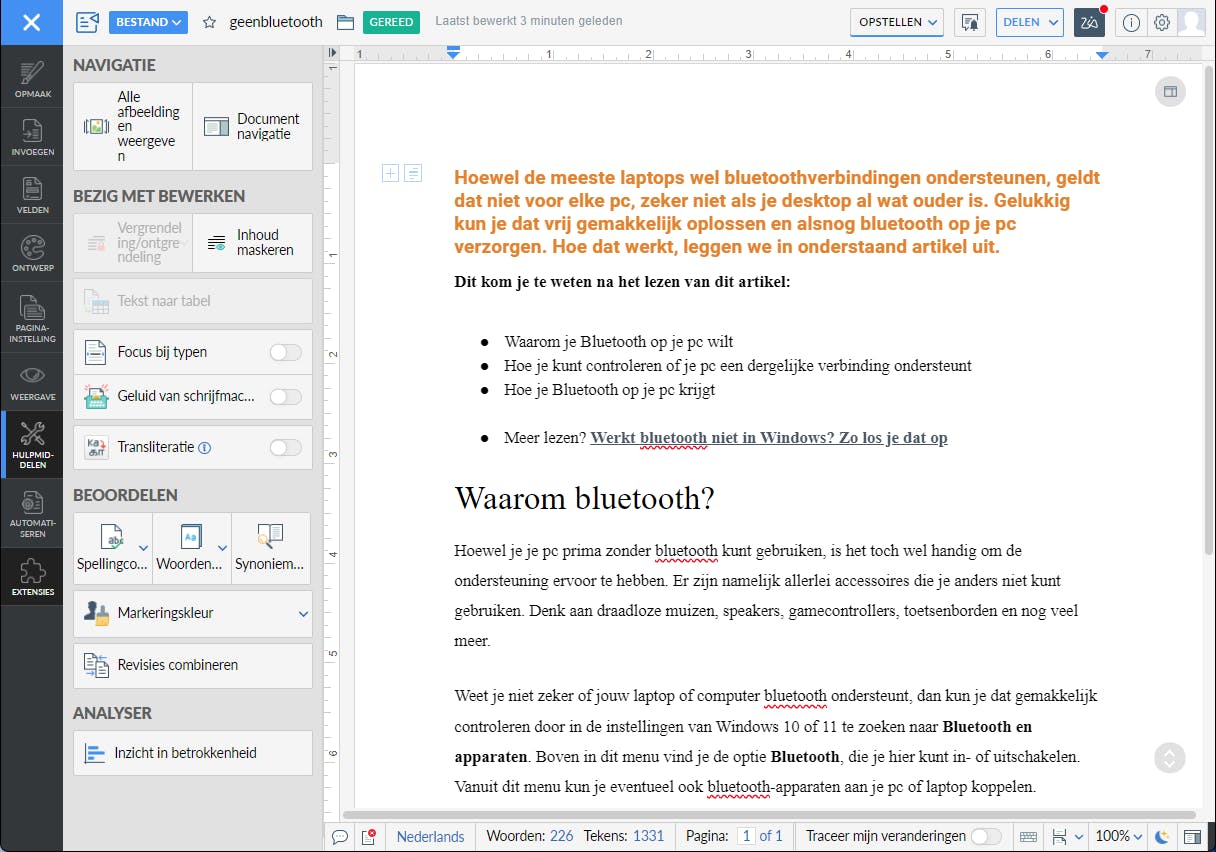The height and width of the screenshot is (852, 1216).
Task: Click the page number input field
Action: 746,836
